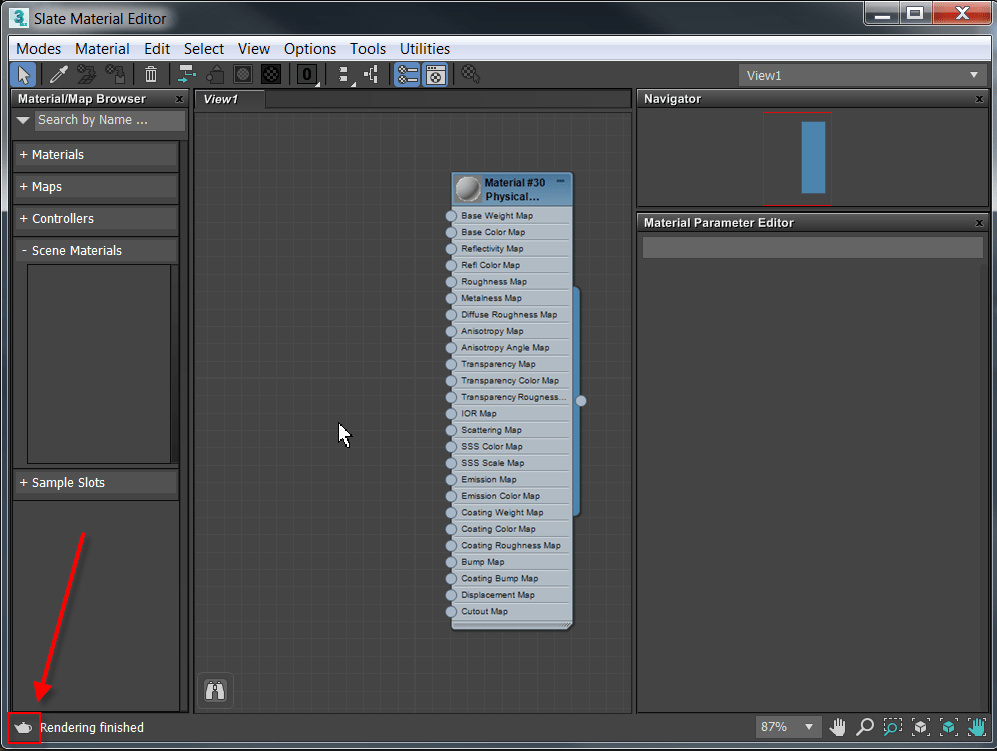Click Zoom Extents Selected teal cube icon
This screenshot has height=751, width=997.
(x=949, y=727)
